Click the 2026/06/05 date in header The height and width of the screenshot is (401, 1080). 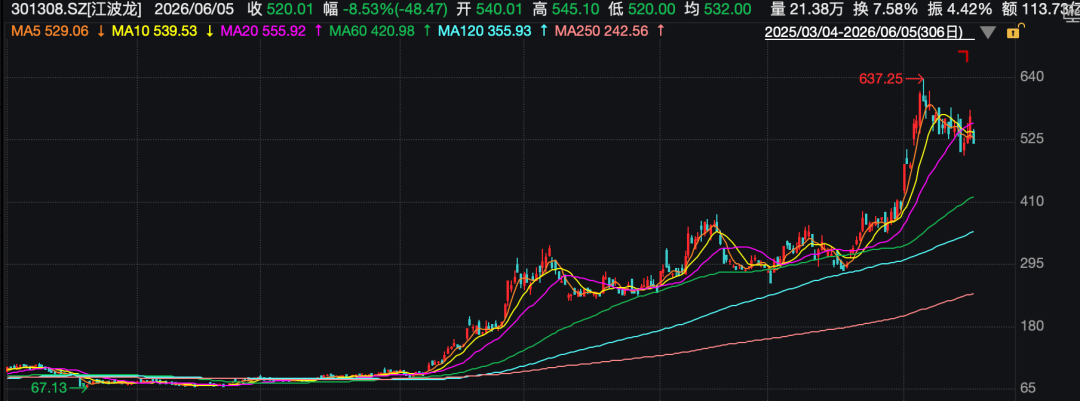pyautogui.click(x=192, y=9)
